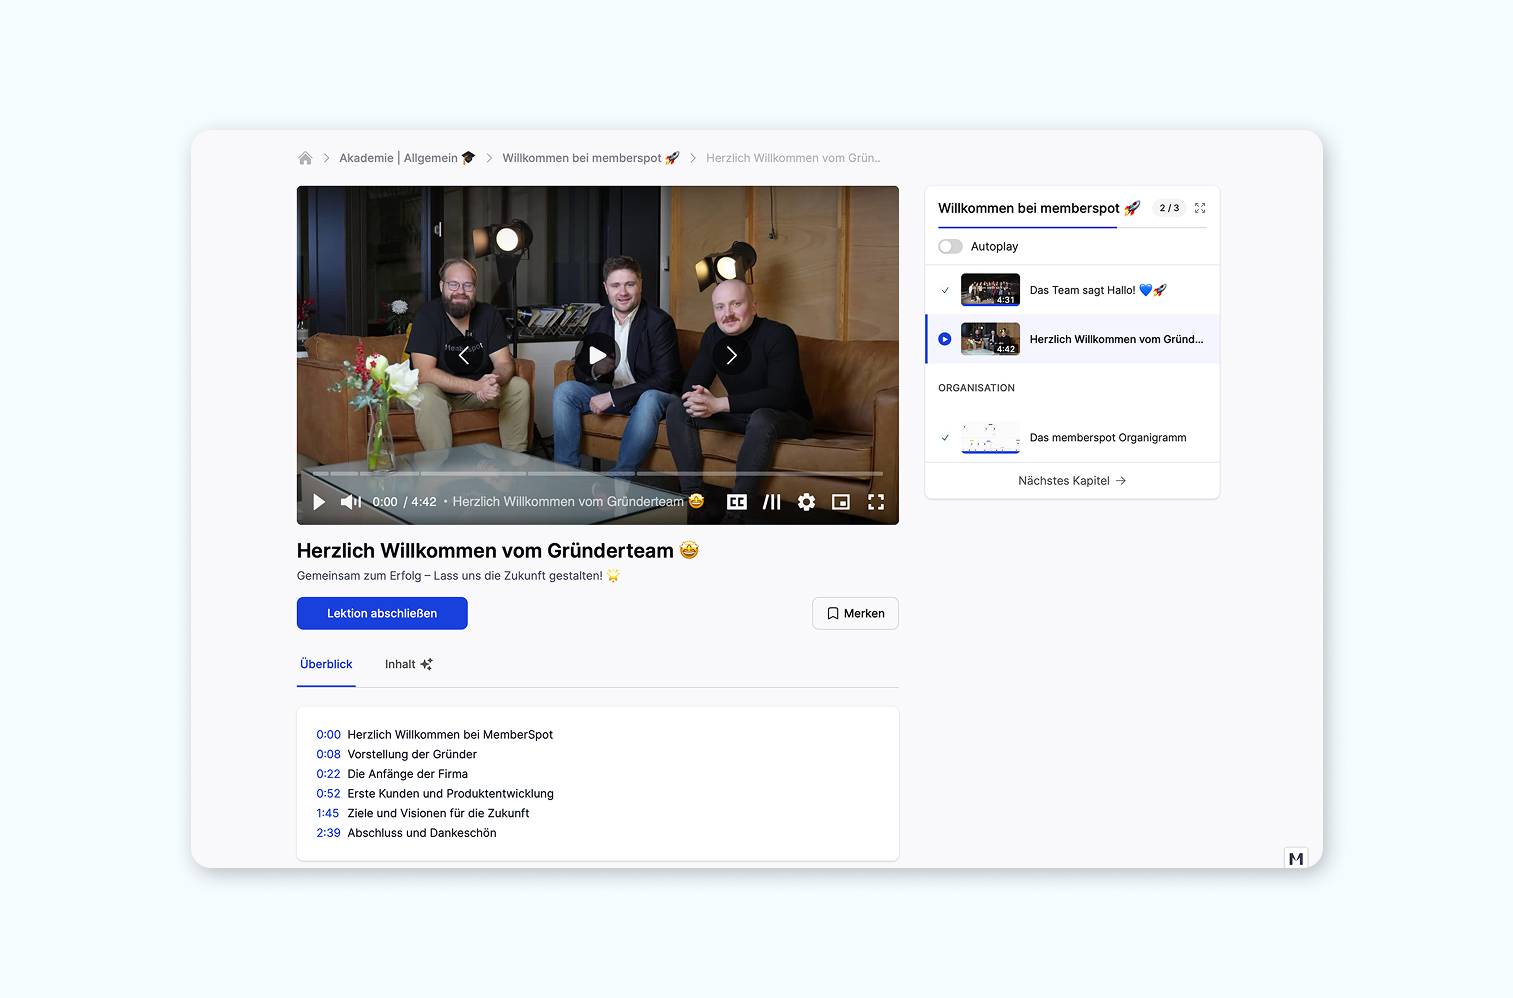Image resolution: width=1513 pixels, height=998 pixels.
Task: Skip to next video with right arrow
Action: coord(731,355)
